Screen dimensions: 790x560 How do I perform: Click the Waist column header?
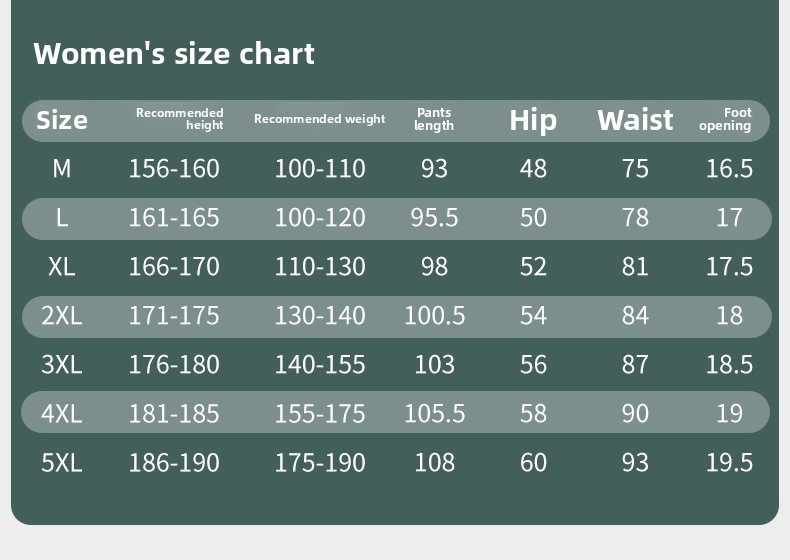[x=635, y=120]
